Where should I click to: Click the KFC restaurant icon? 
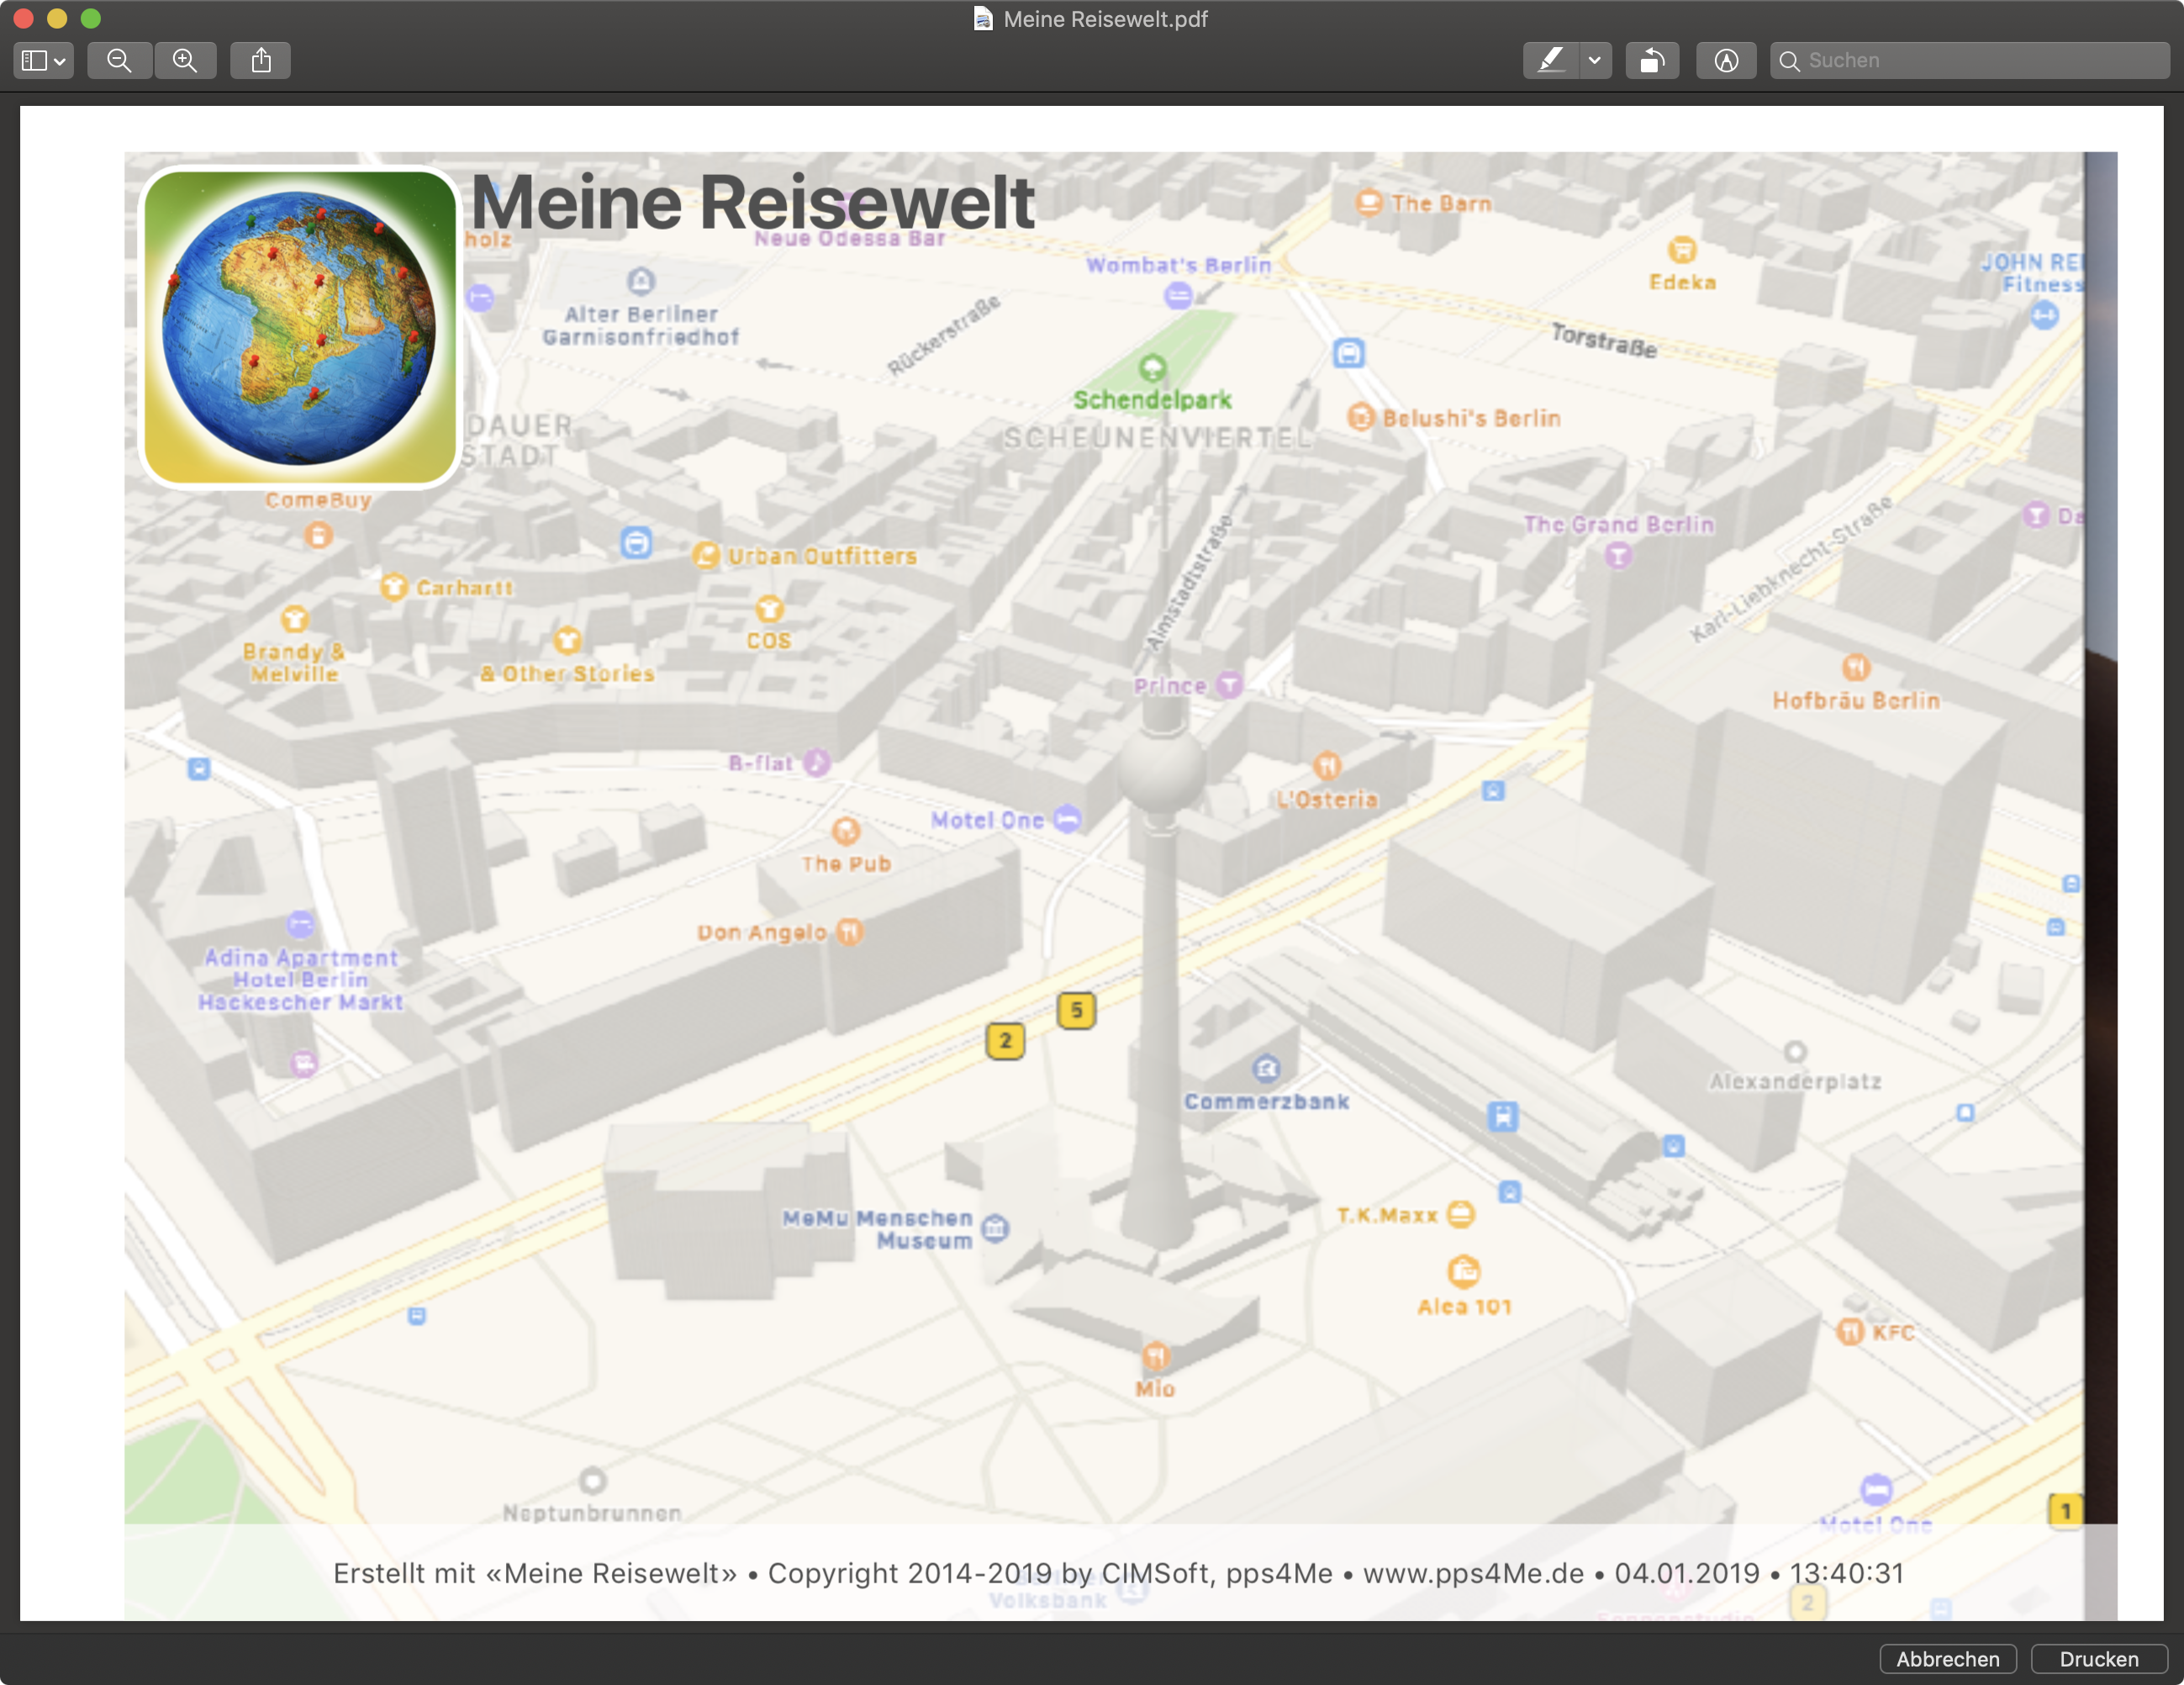(1851, 1331)
